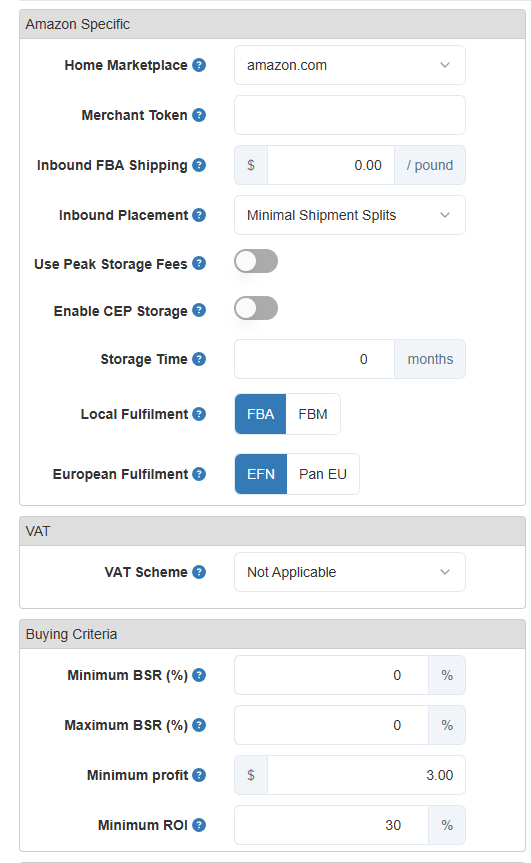Choose the Pan EU fulfilment option
The image size is (531, 863).
coord(323,474)
